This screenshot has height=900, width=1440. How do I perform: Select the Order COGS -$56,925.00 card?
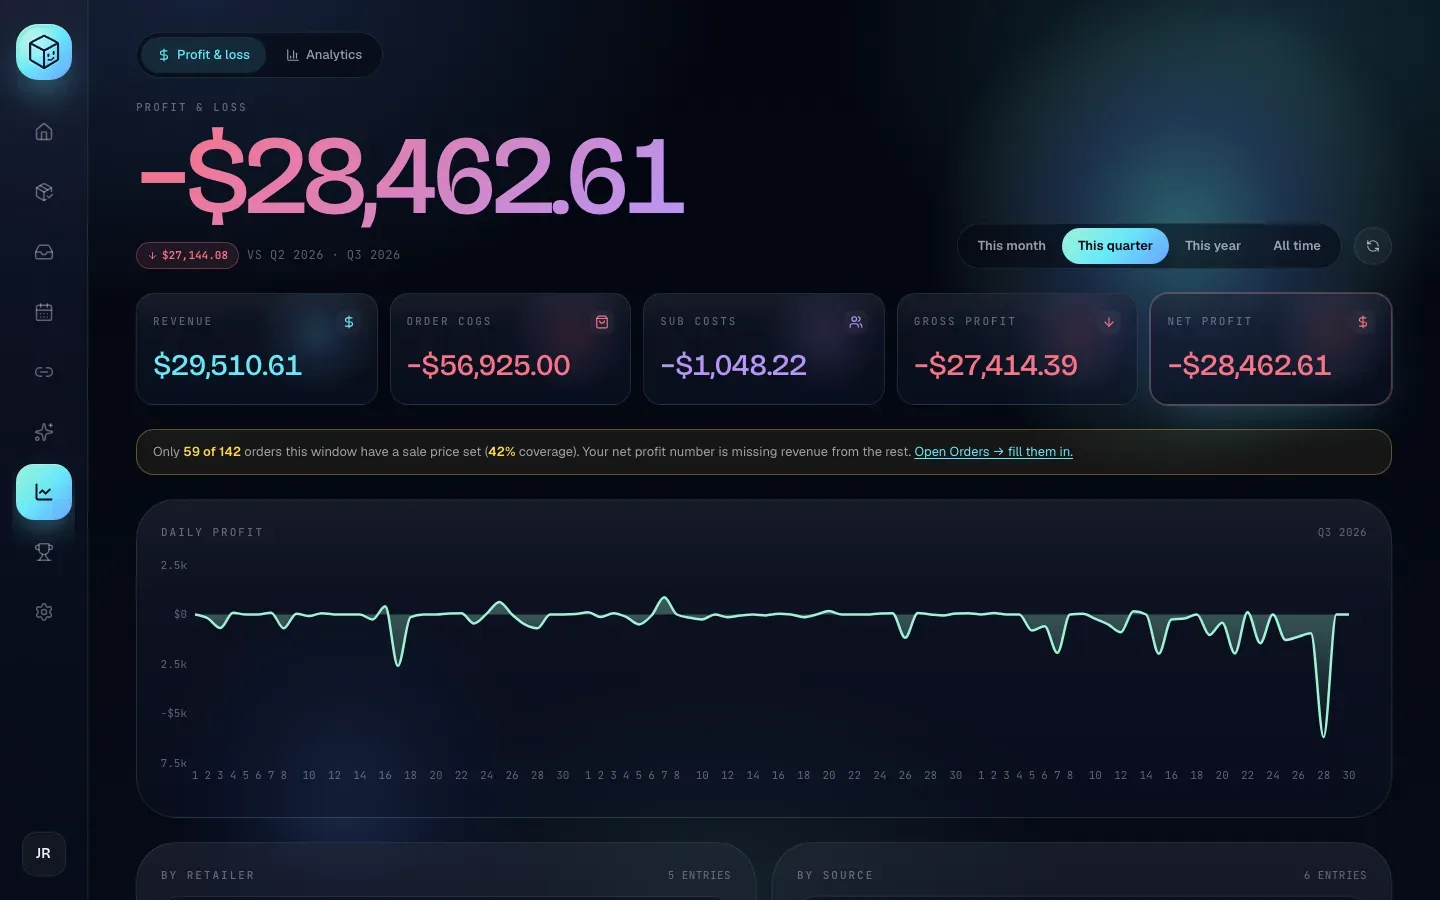coord(510,349)
